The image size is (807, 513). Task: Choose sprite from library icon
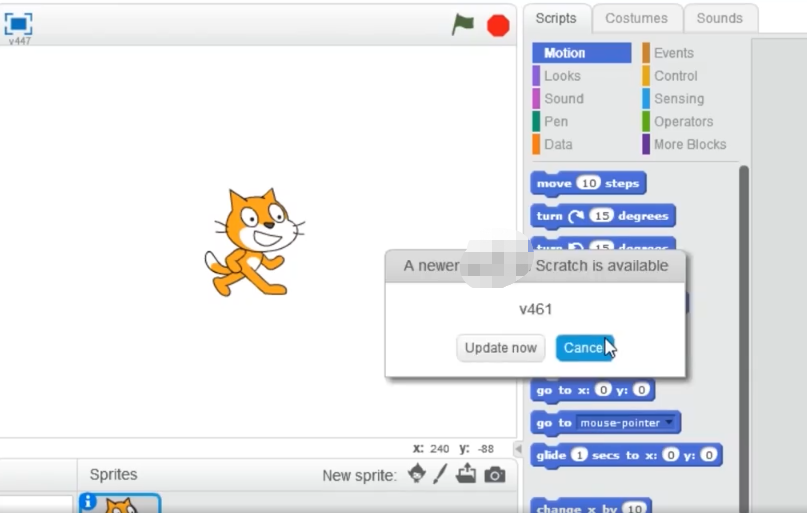(417, 473)
